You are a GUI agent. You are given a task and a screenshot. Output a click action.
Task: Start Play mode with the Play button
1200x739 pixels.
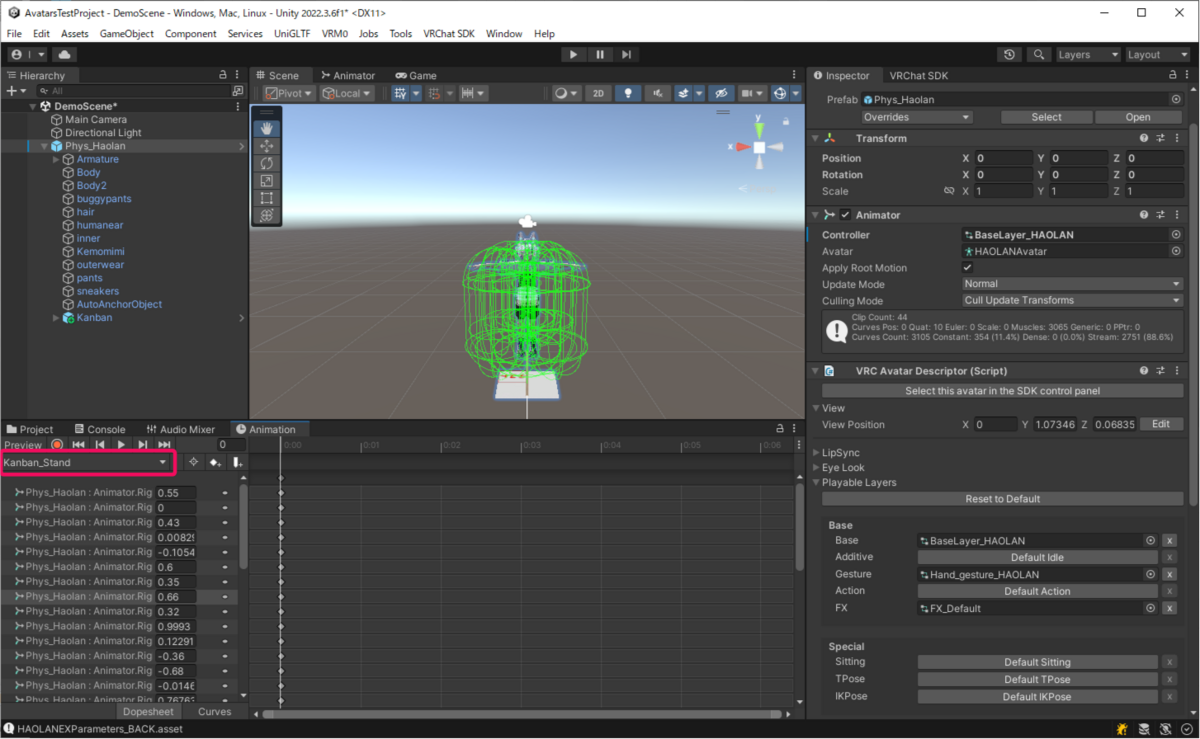pos(573,55)
